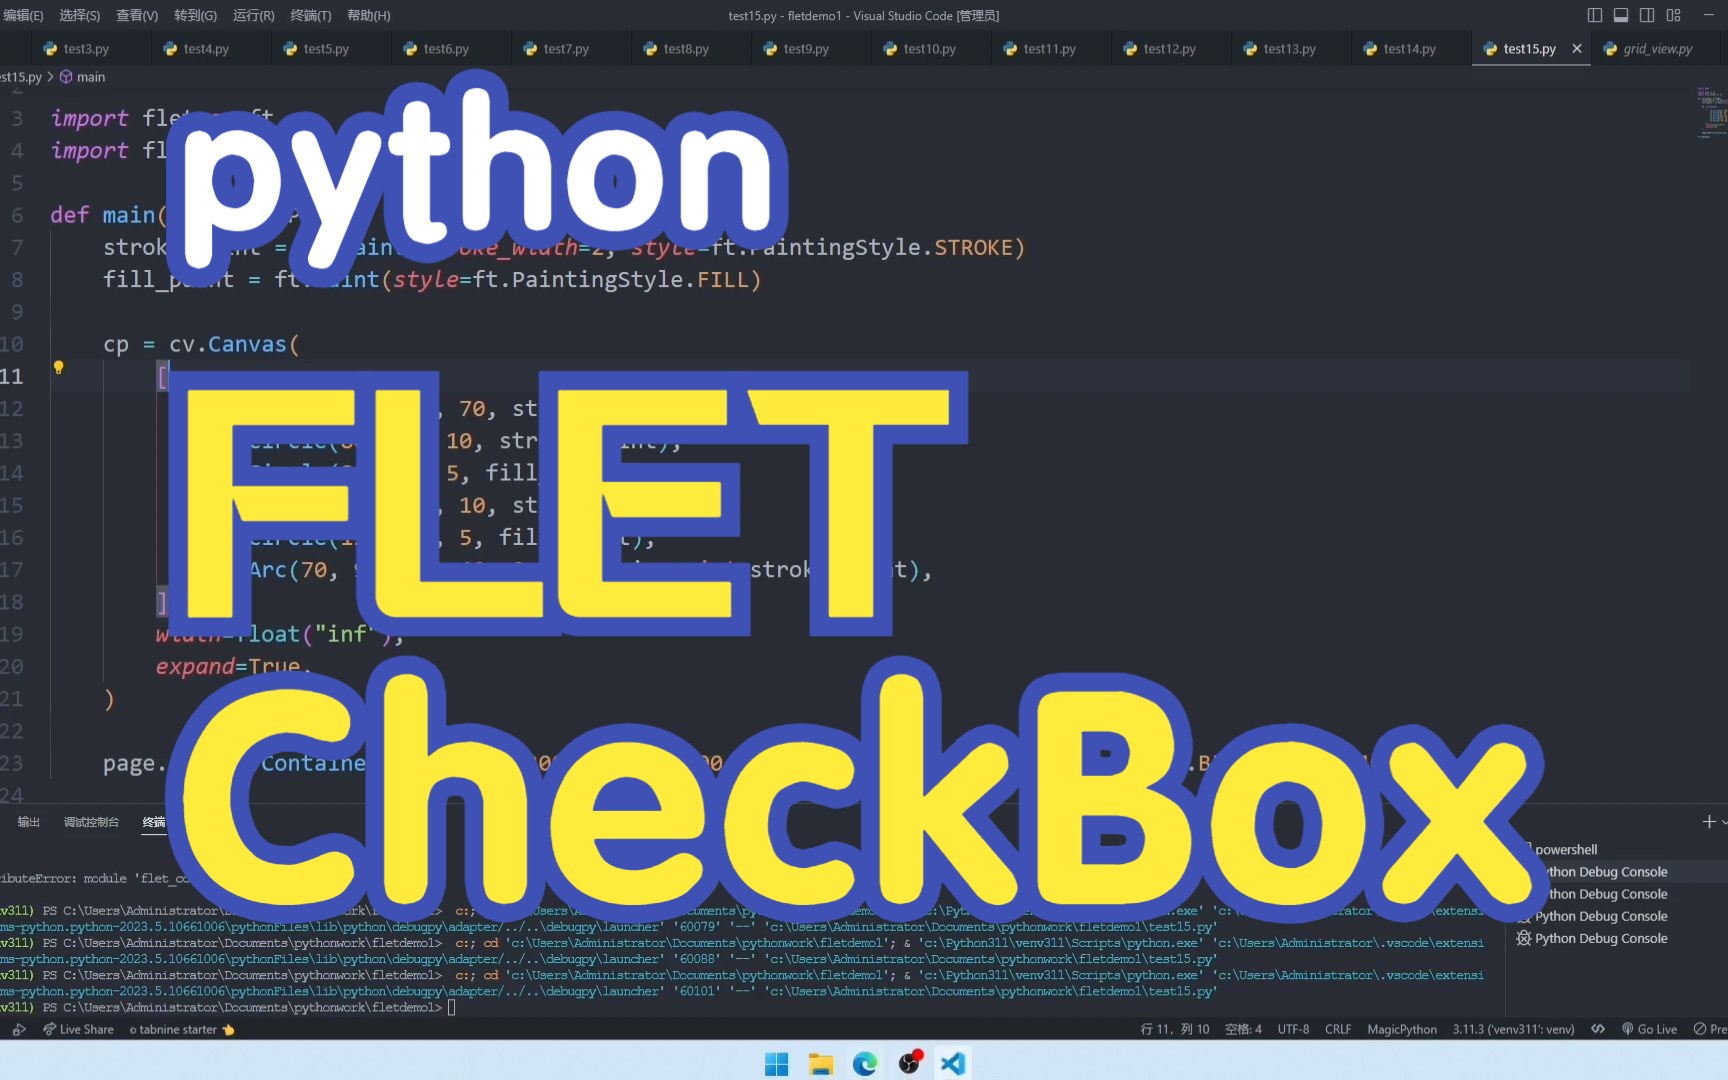Toggle the bottom panel visibility

click(x=1621, y=15)
